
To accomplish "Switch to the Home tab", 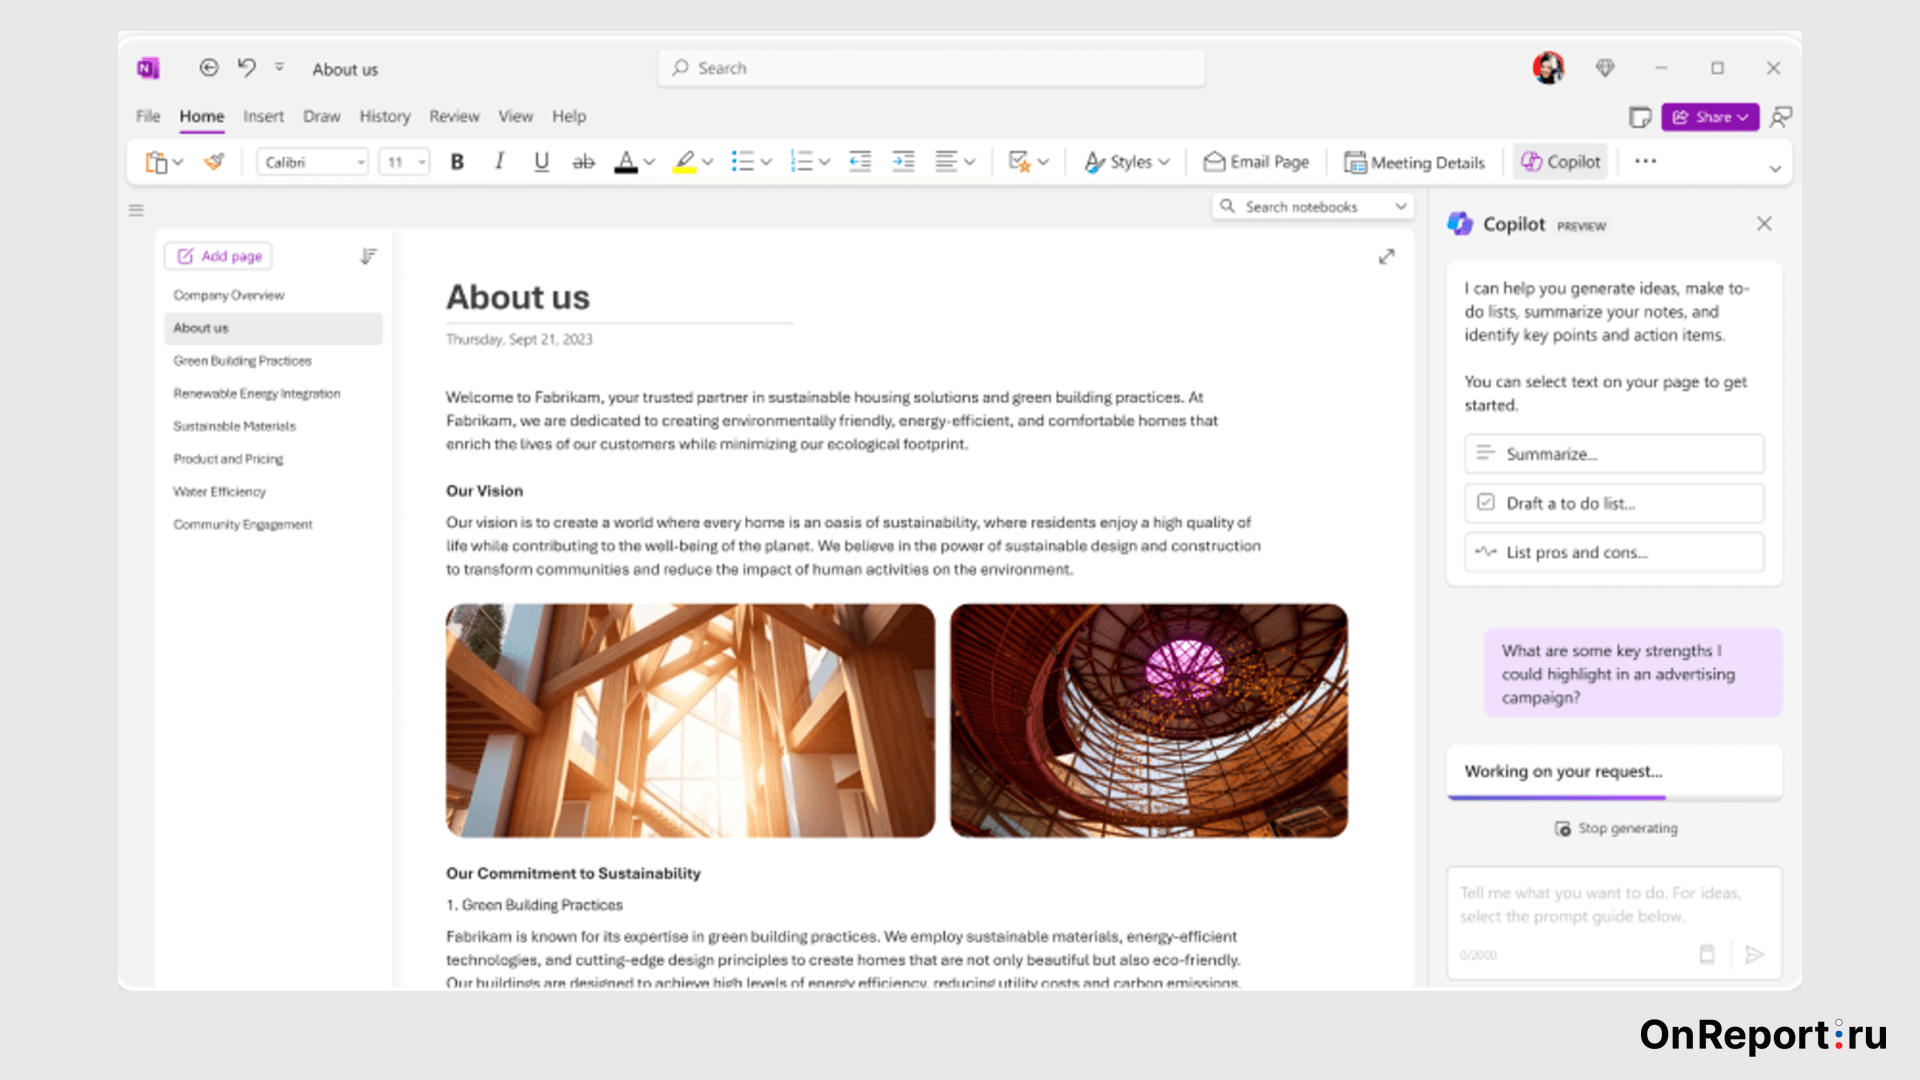I will [202, 116].
